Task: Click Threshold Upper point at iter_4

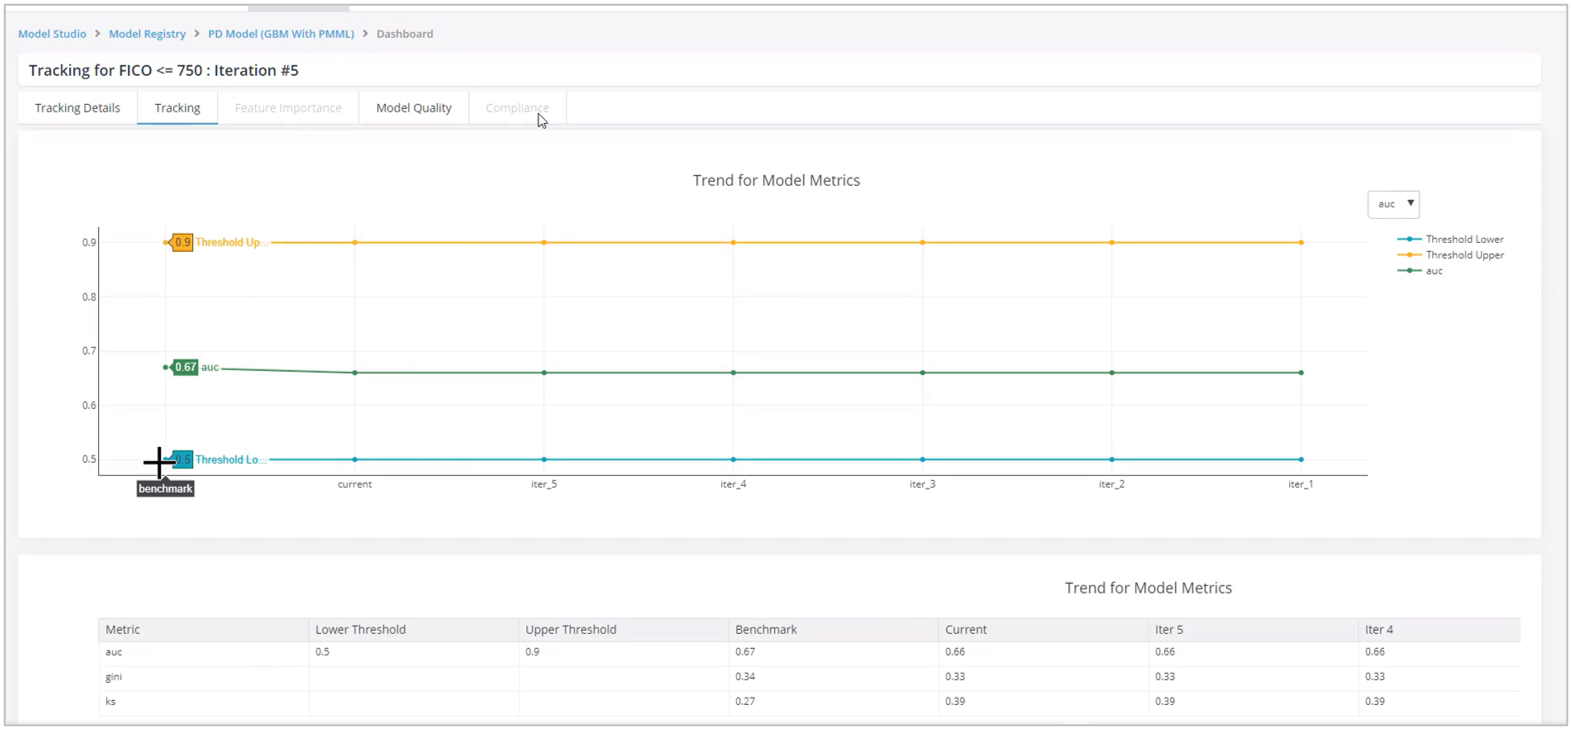Action: [733, 242]
